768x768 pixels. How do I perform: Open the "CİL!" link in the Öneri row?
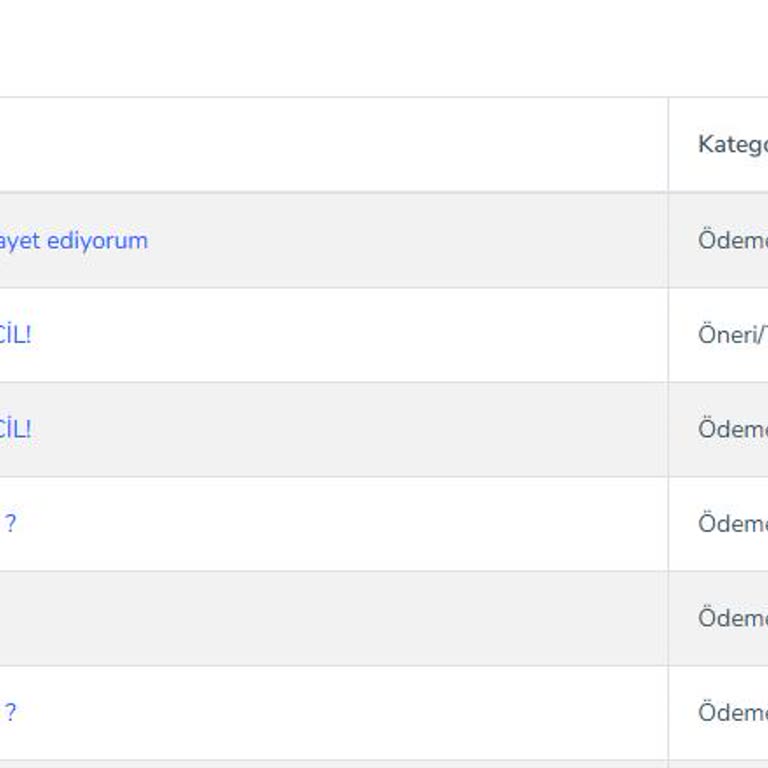pyautogui.click(x=16, y=335)
